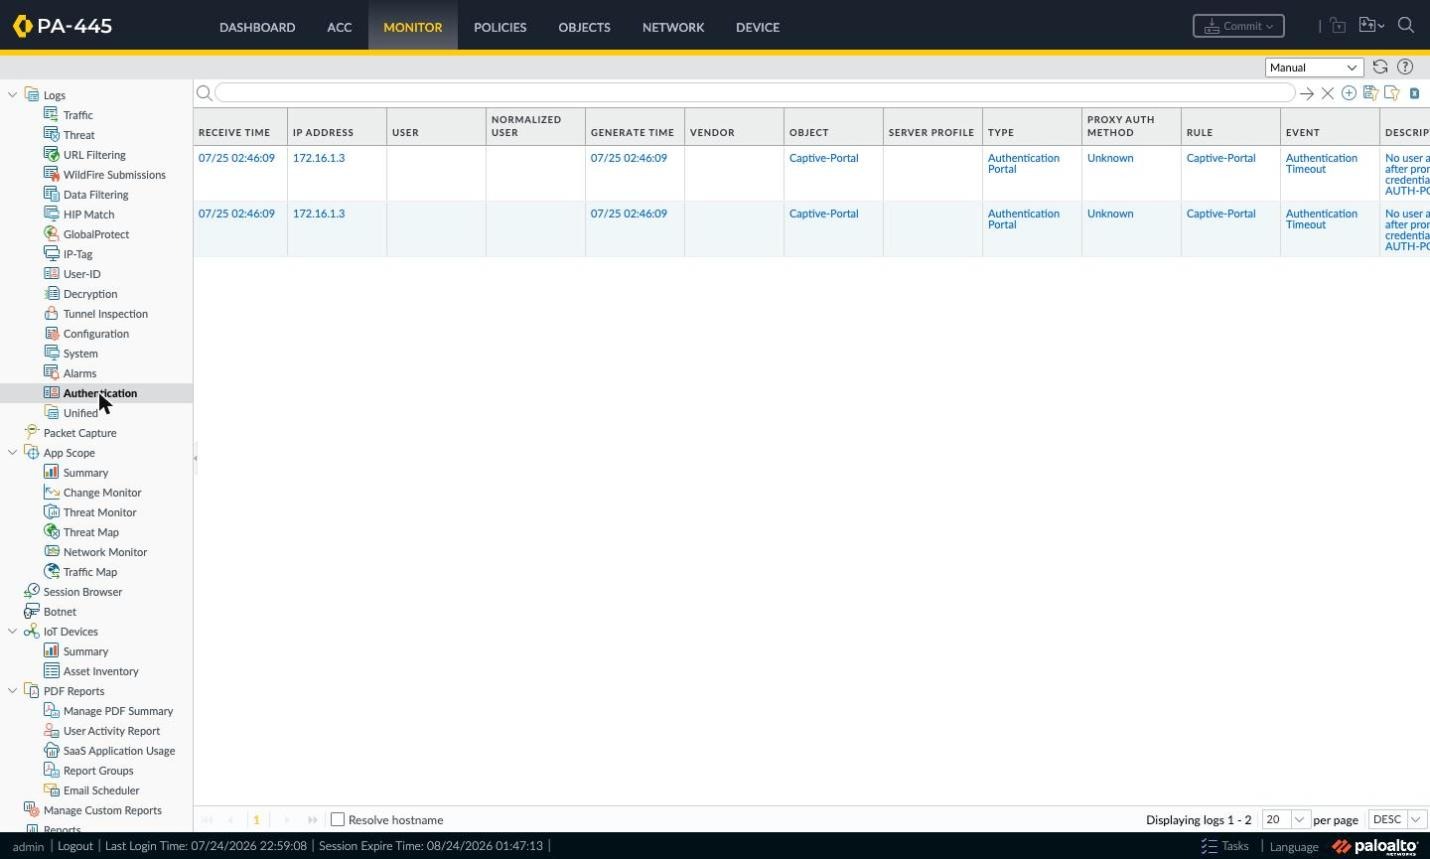The image size is (1430, 859).
Task: Open the global search magnifier icon
Action: [x=1405, y=26]
